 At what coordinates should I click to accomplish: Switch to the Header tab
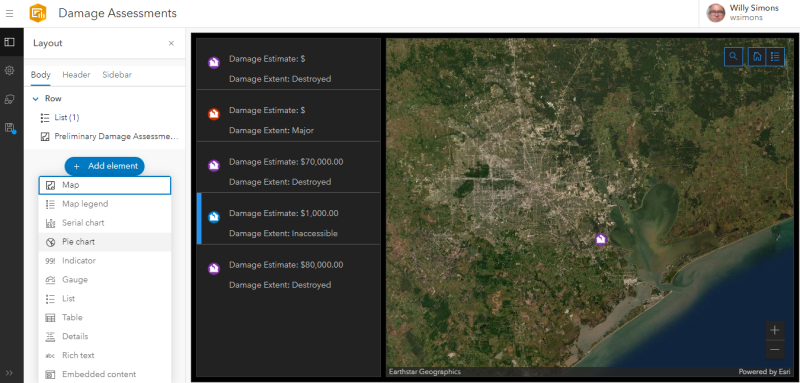click(x=76, y=75)
